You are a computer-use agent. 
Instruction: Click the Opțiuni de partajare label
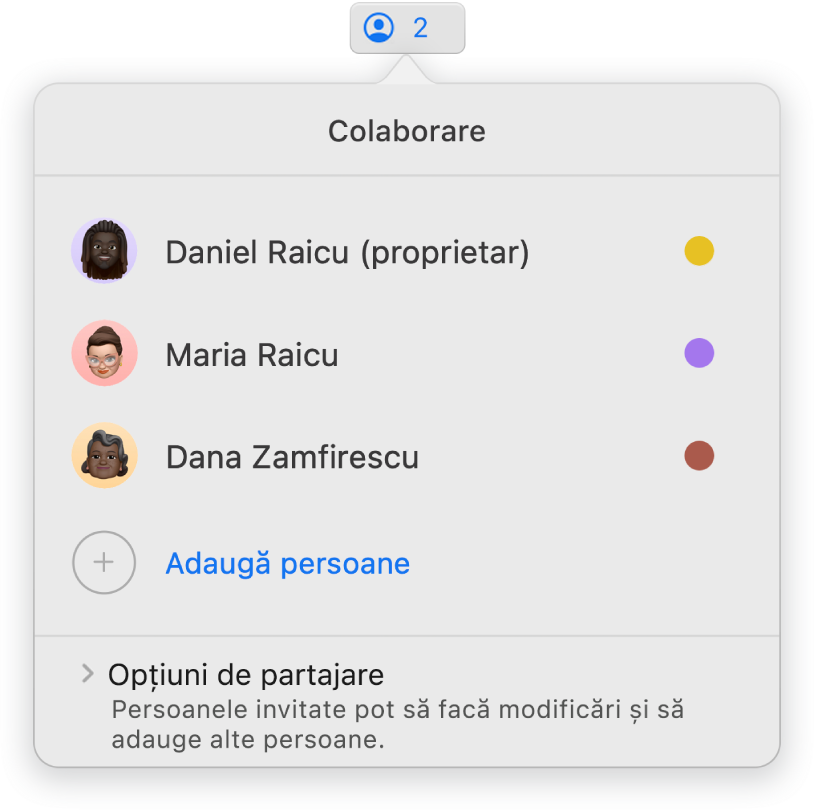pos(246,674)
